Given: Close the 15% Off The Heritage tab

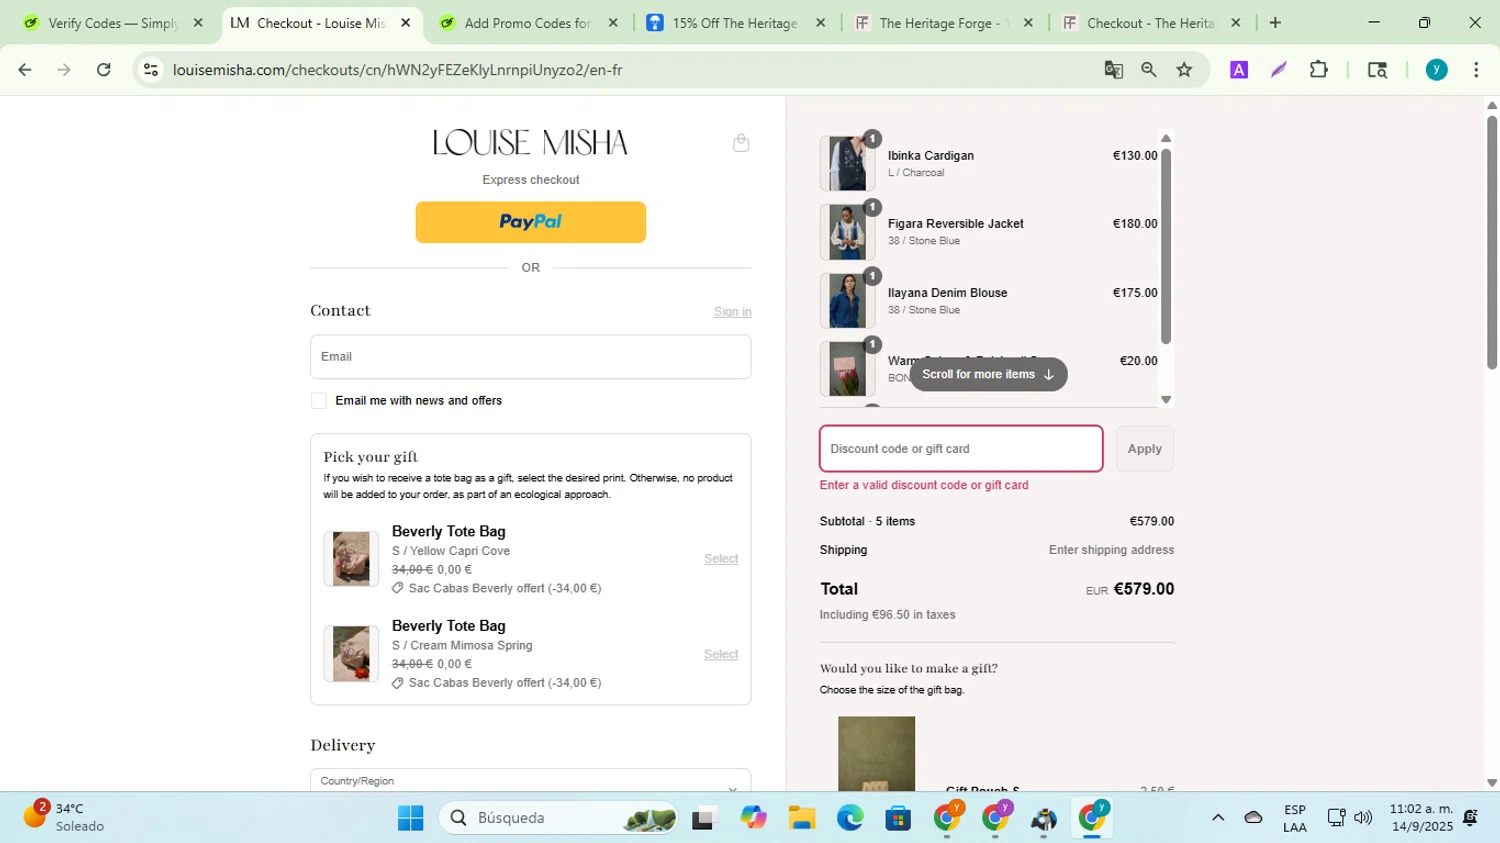Looking at the screenshot, I should pyautogui.click(x=821, y=23).
